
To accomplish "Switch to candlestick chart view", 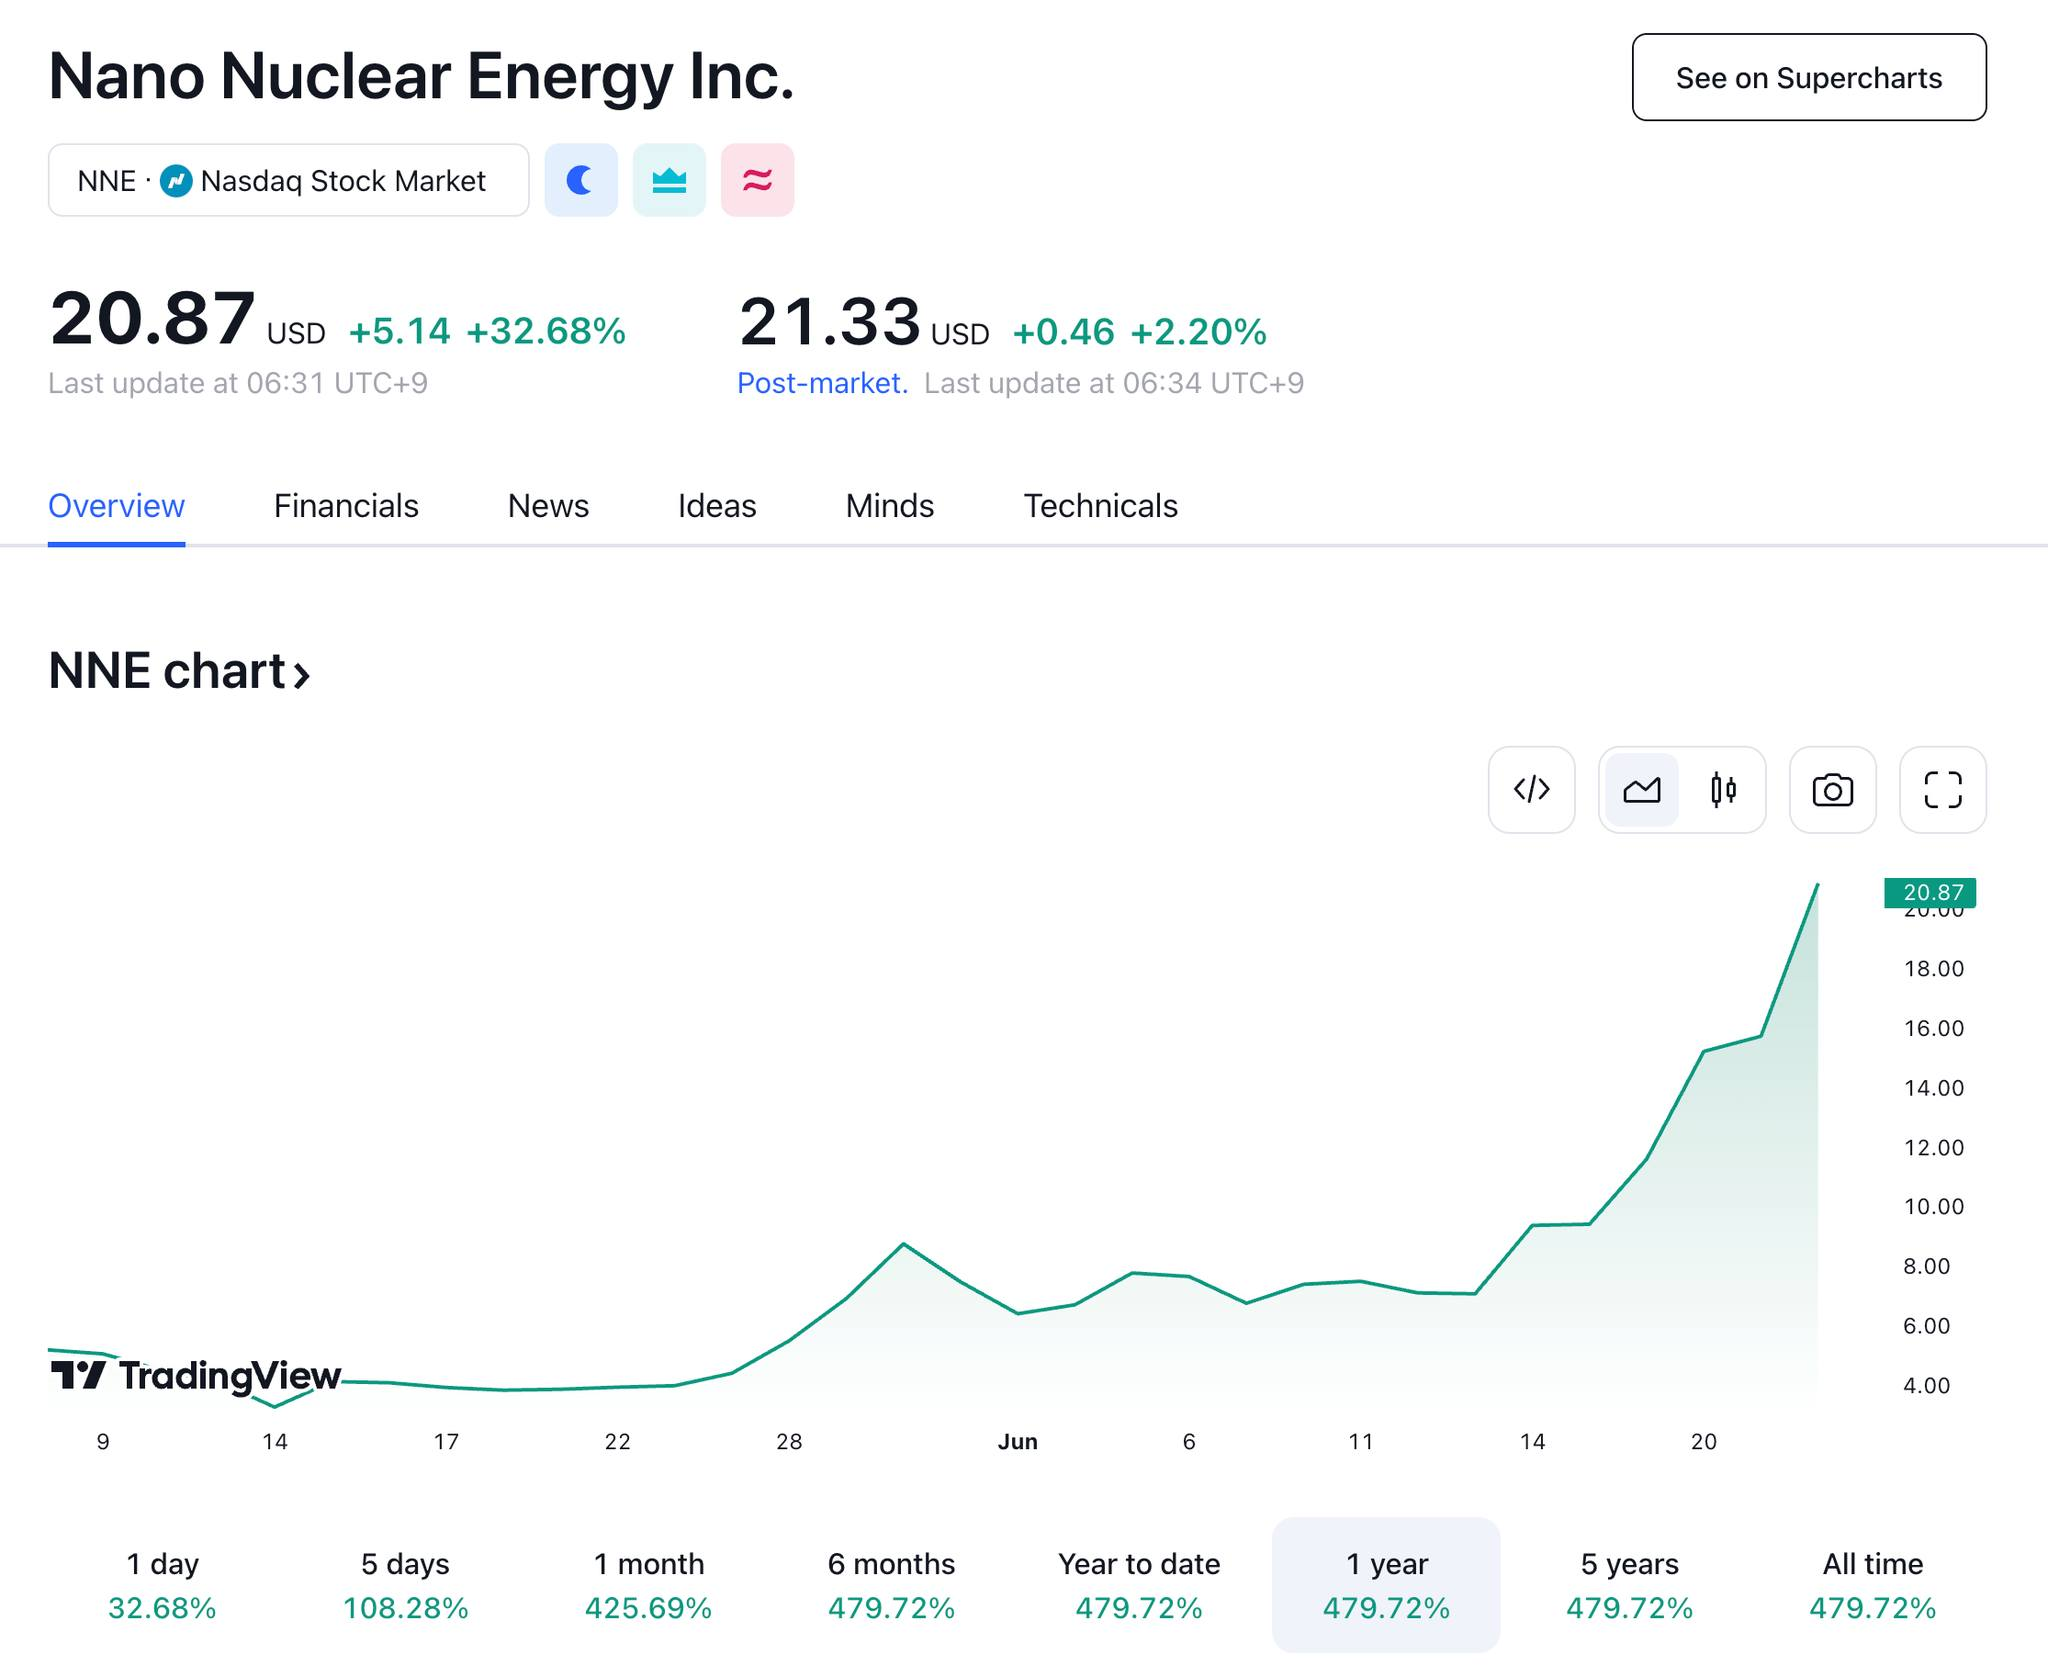I will pyautogui.click(x=1723, y=790).
